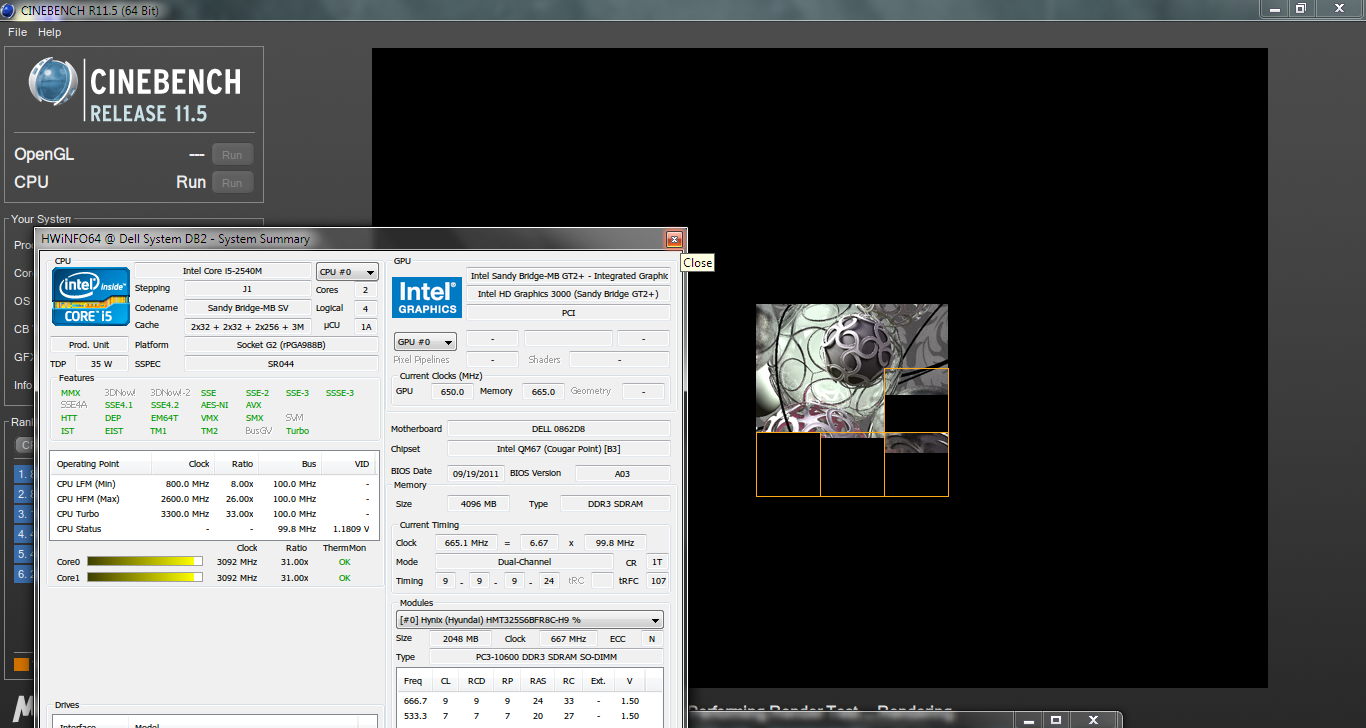Screen dimensions: 1366x728
Task: Open the File menu in Cinebench
Action: (x=17, y=32)
